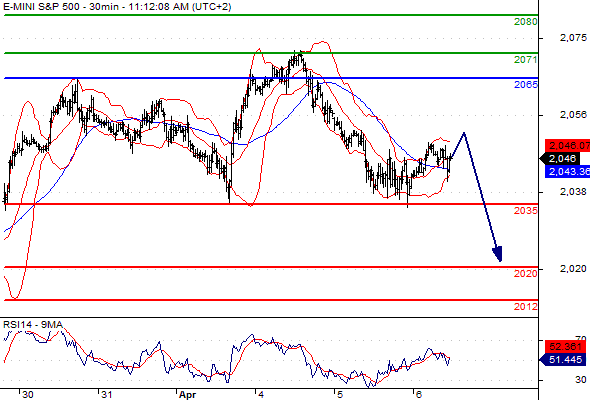The height and width of the screenshot is (400, 590).
Task: Click the 31 date label on time axis
Action: point(106,395)
